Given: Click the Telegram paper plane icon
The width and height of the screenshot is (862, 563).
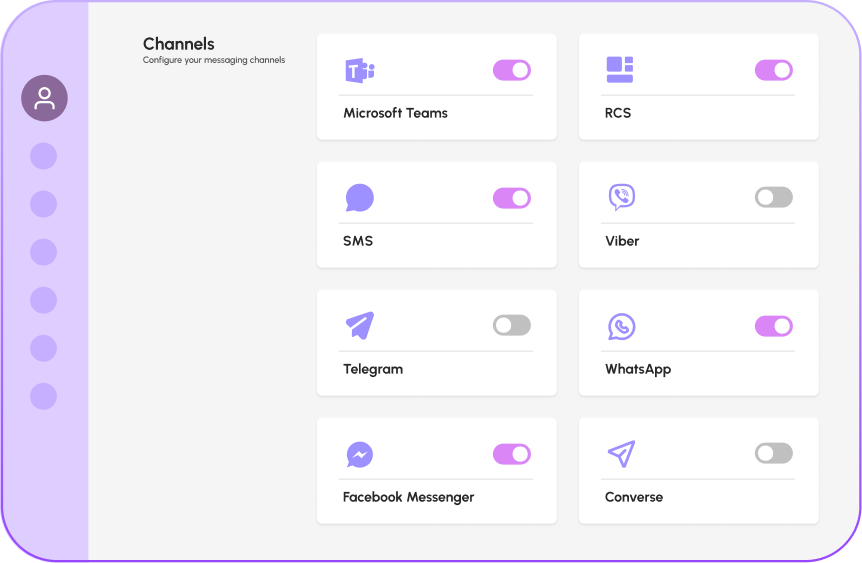Looking at the screenshot, I should pos(360,325).
